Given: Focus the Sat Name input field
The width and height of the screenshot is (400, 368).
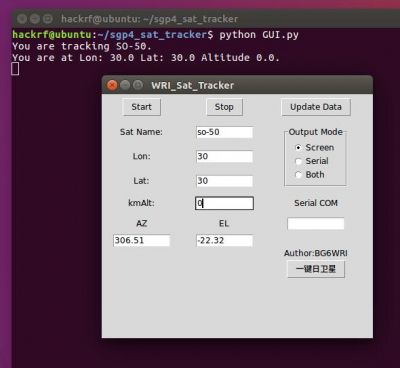Looking at the screenshot, I should (224, 132).
